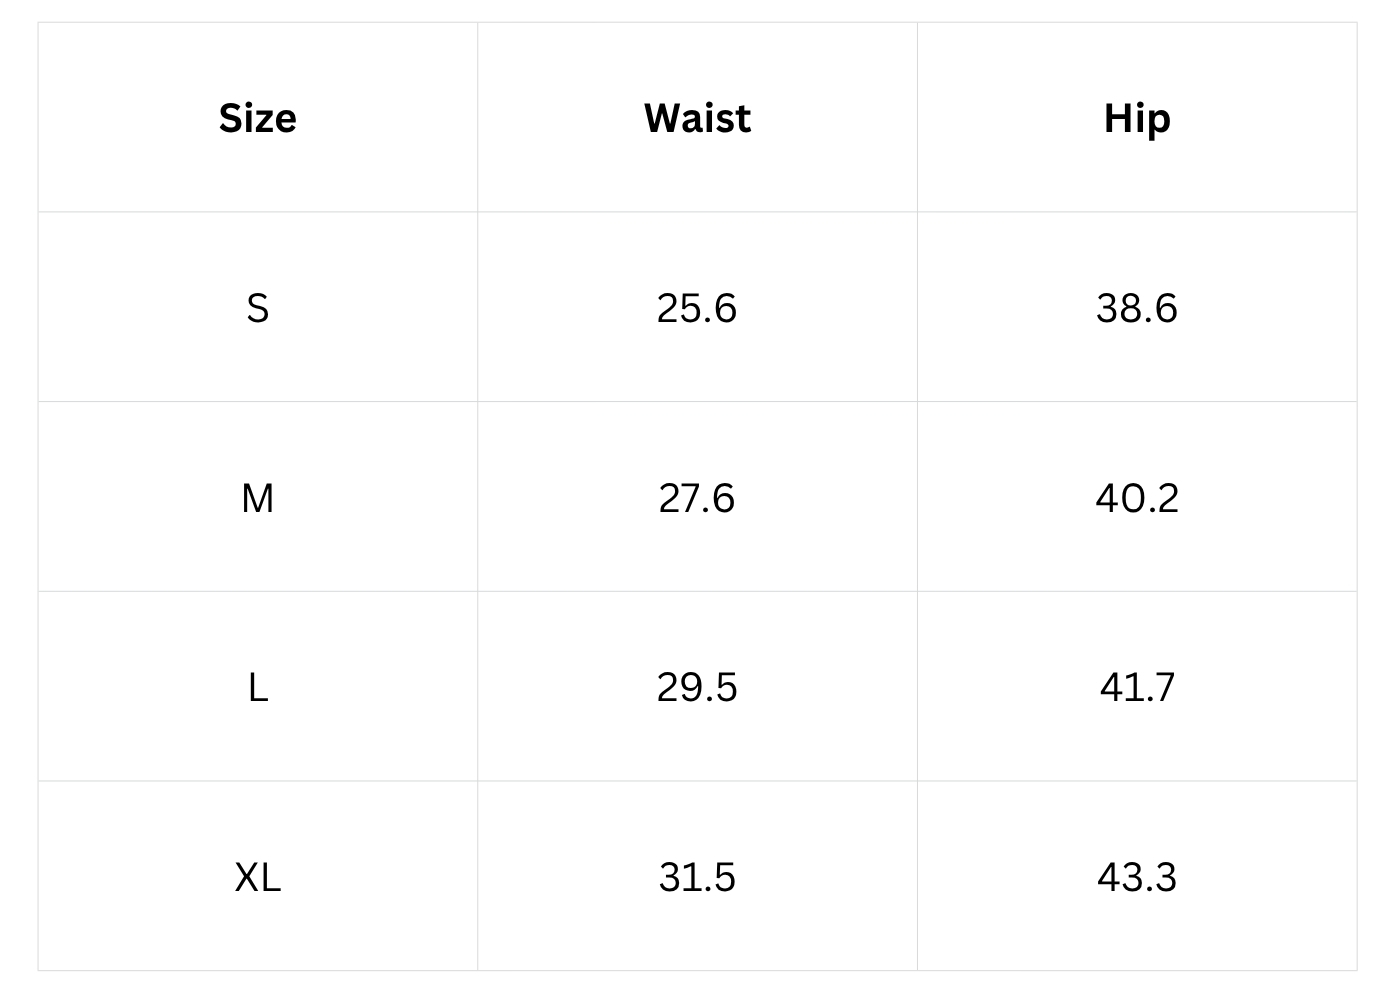1400x1000 pixels.
Task: Select waist value 25.6
Action: pyautogui.click(x=697, y=308)
